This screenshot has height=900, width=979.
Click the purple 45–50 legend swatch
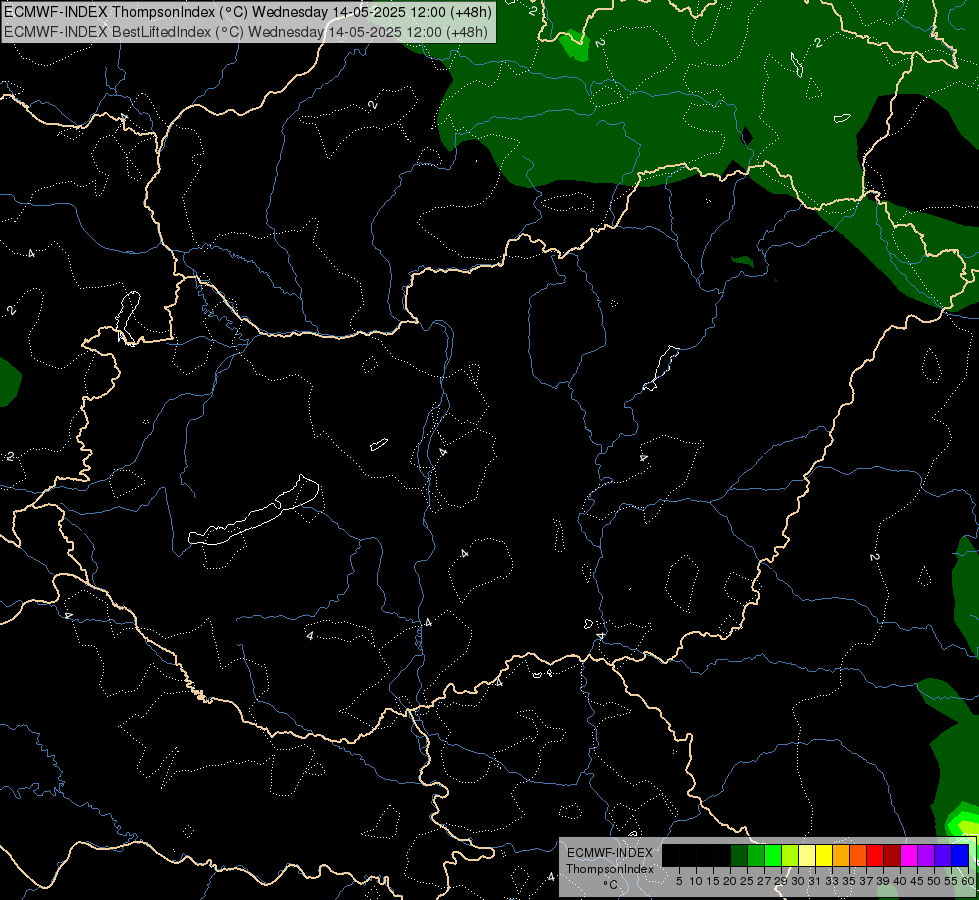(925, 855)
